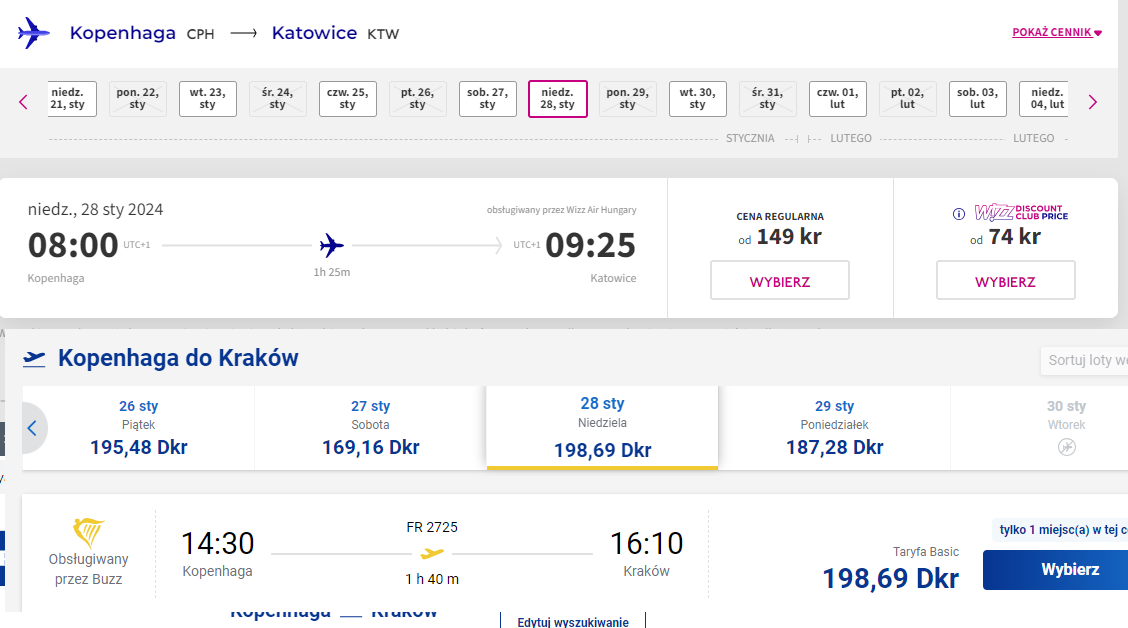Click the Wizz Air airplane logo icon
1128x628 pixels.
(34, 33)
